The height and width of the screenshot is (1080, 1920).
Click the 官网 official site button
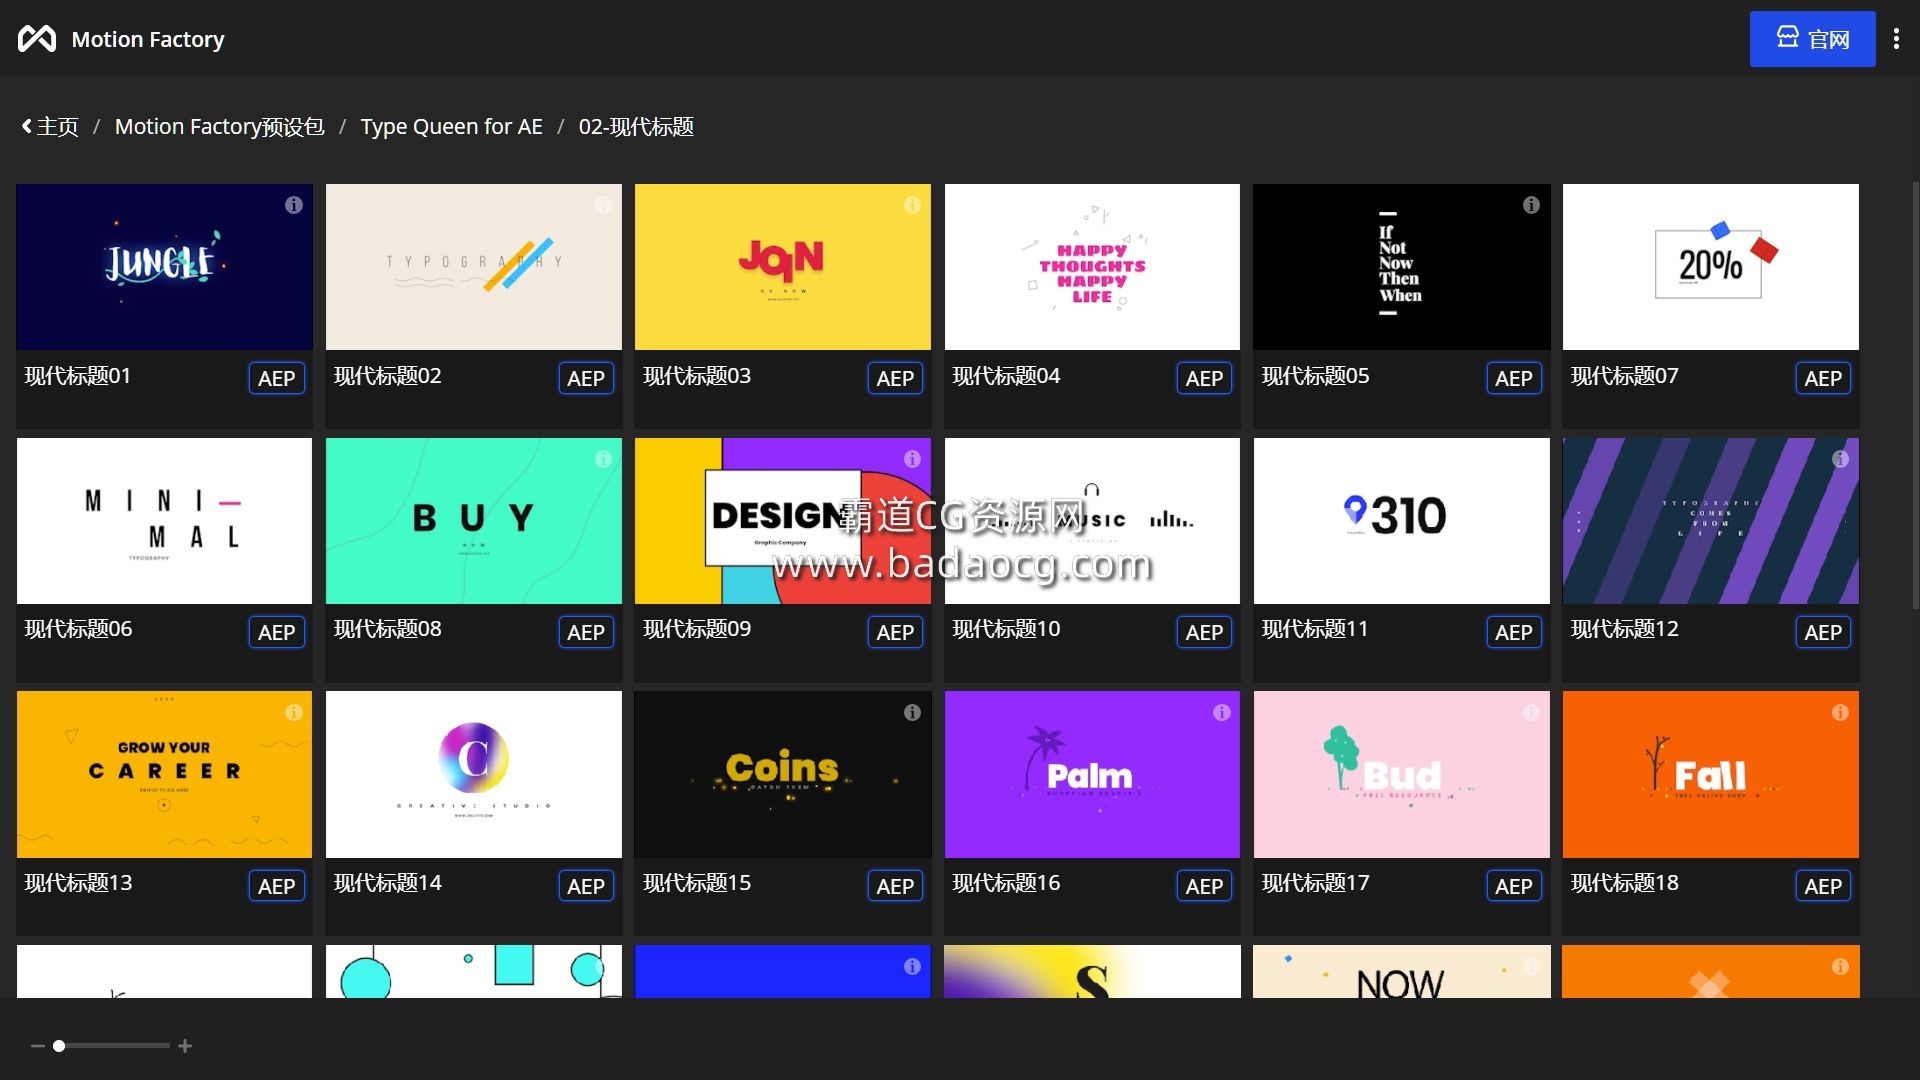pos(1812,39)
